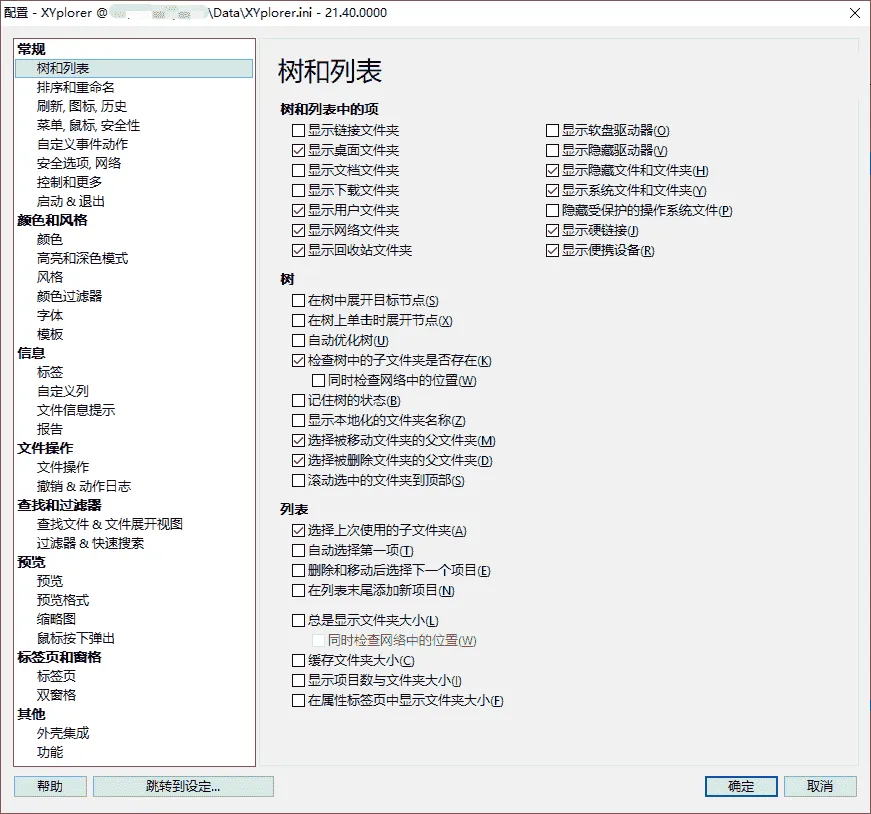Open 自定义事件动作 settings
Screen dimensions: 871x814
point(82,144)
